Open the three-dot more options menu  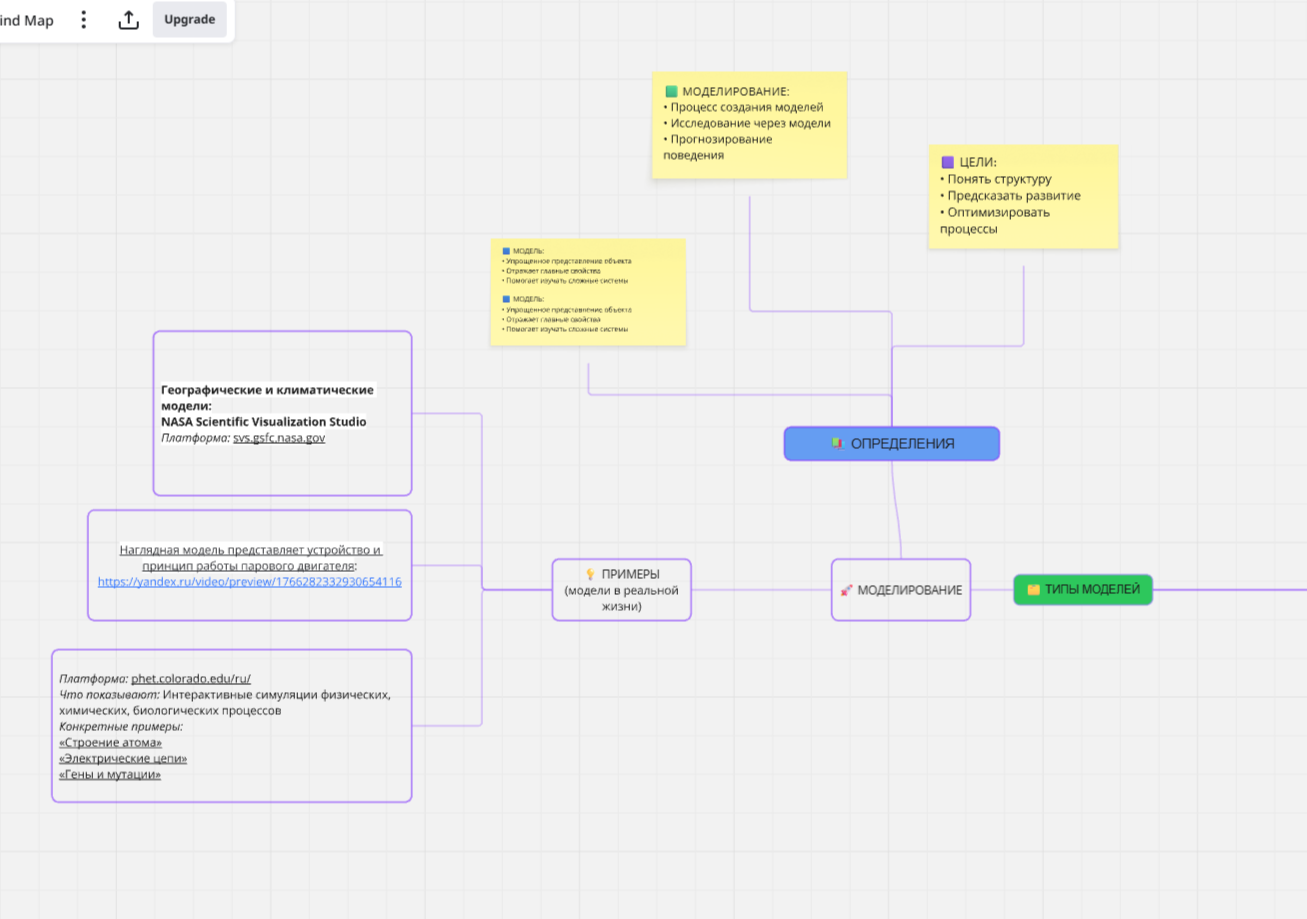point(84,20)
